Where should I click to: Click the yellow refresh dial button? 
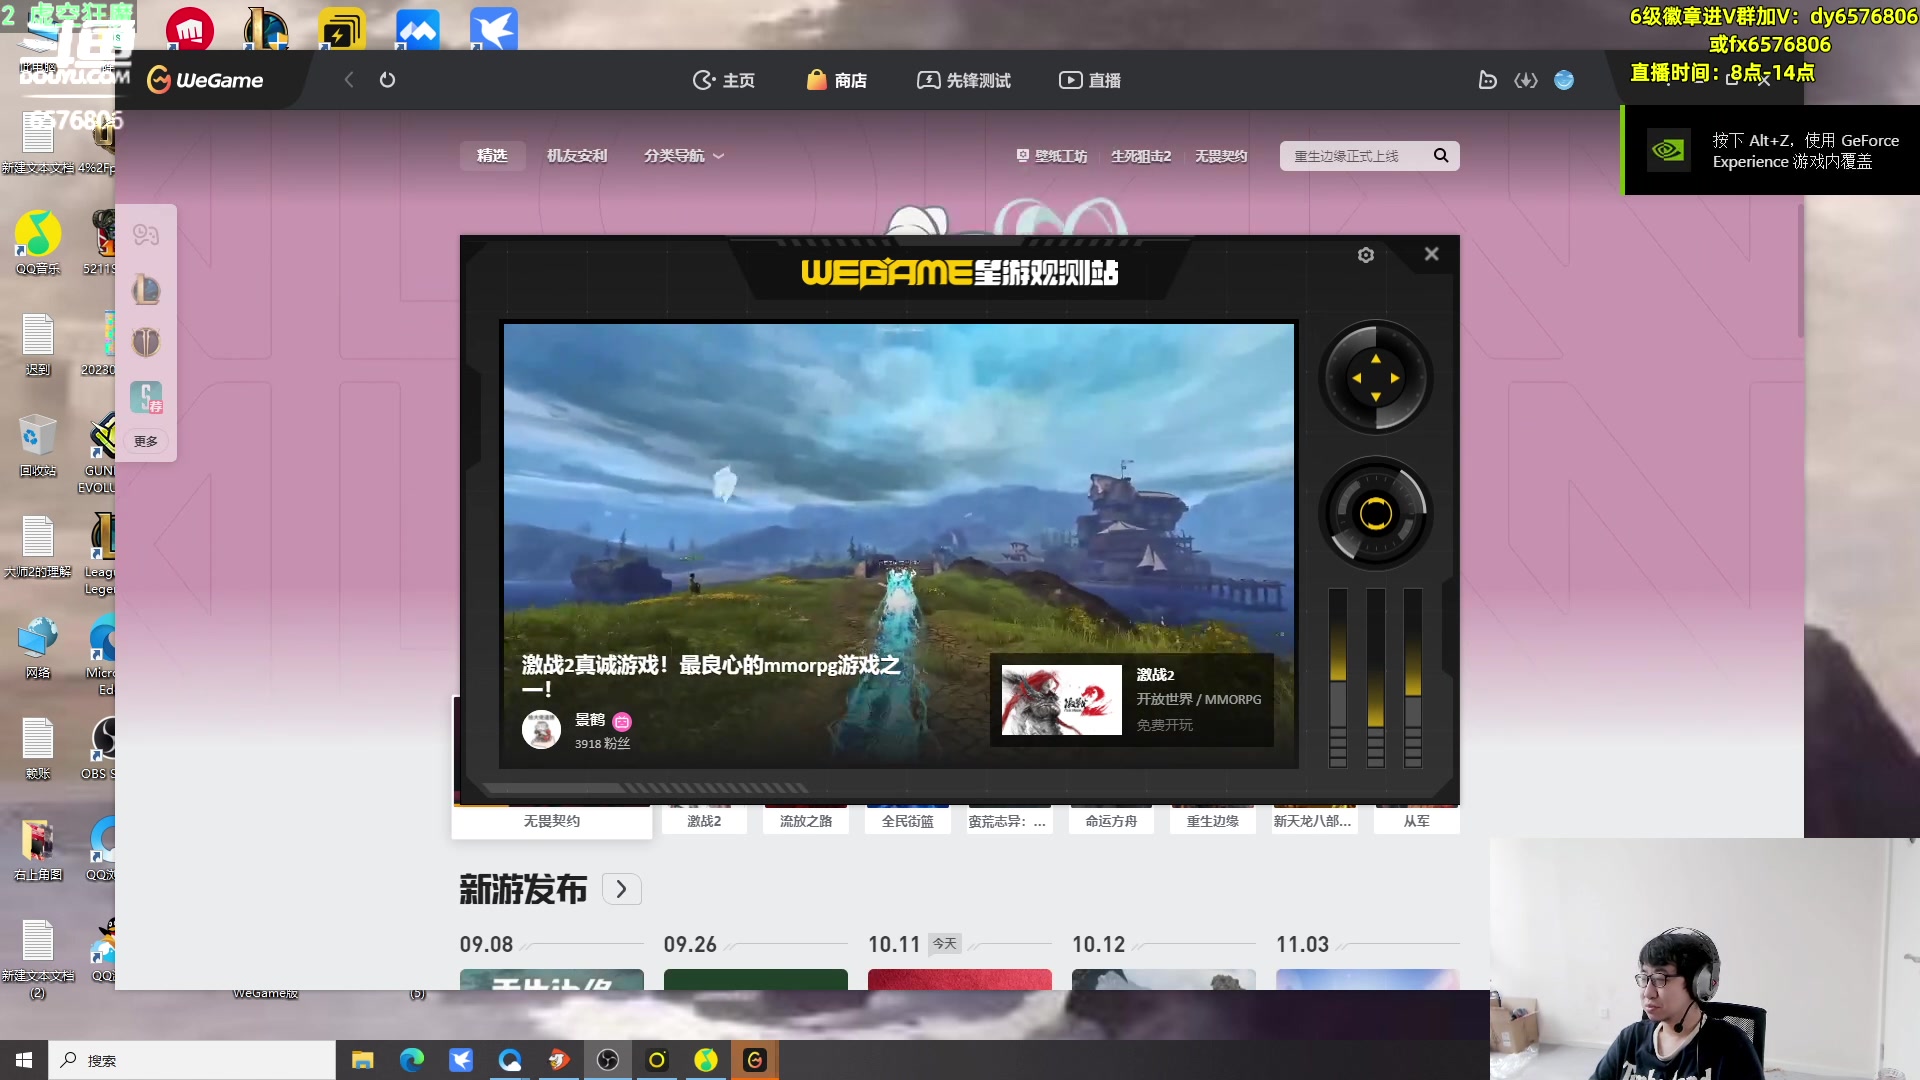(1376, 514)
